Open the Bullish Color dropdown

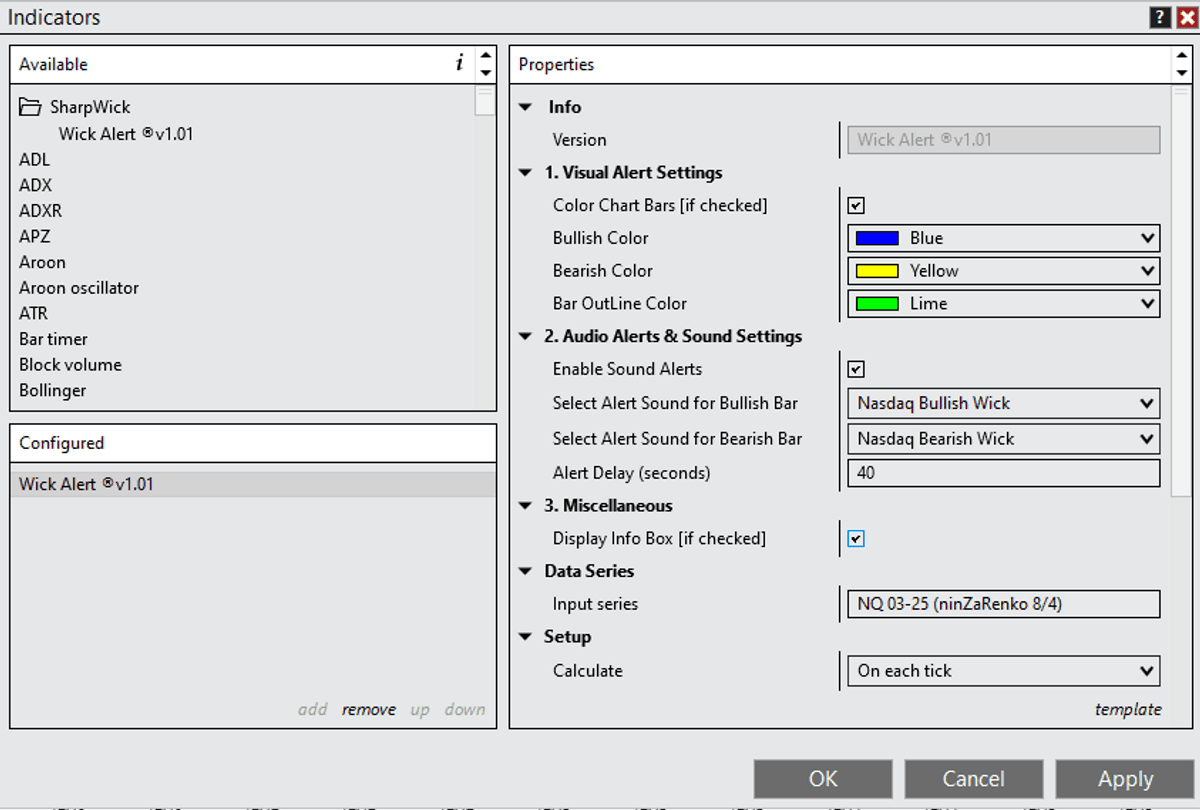click(x=1003, y=238)
